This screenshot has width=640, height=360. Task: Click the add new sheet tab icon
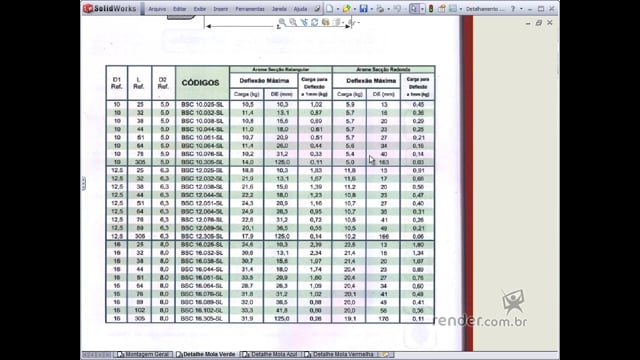(384, 354)
